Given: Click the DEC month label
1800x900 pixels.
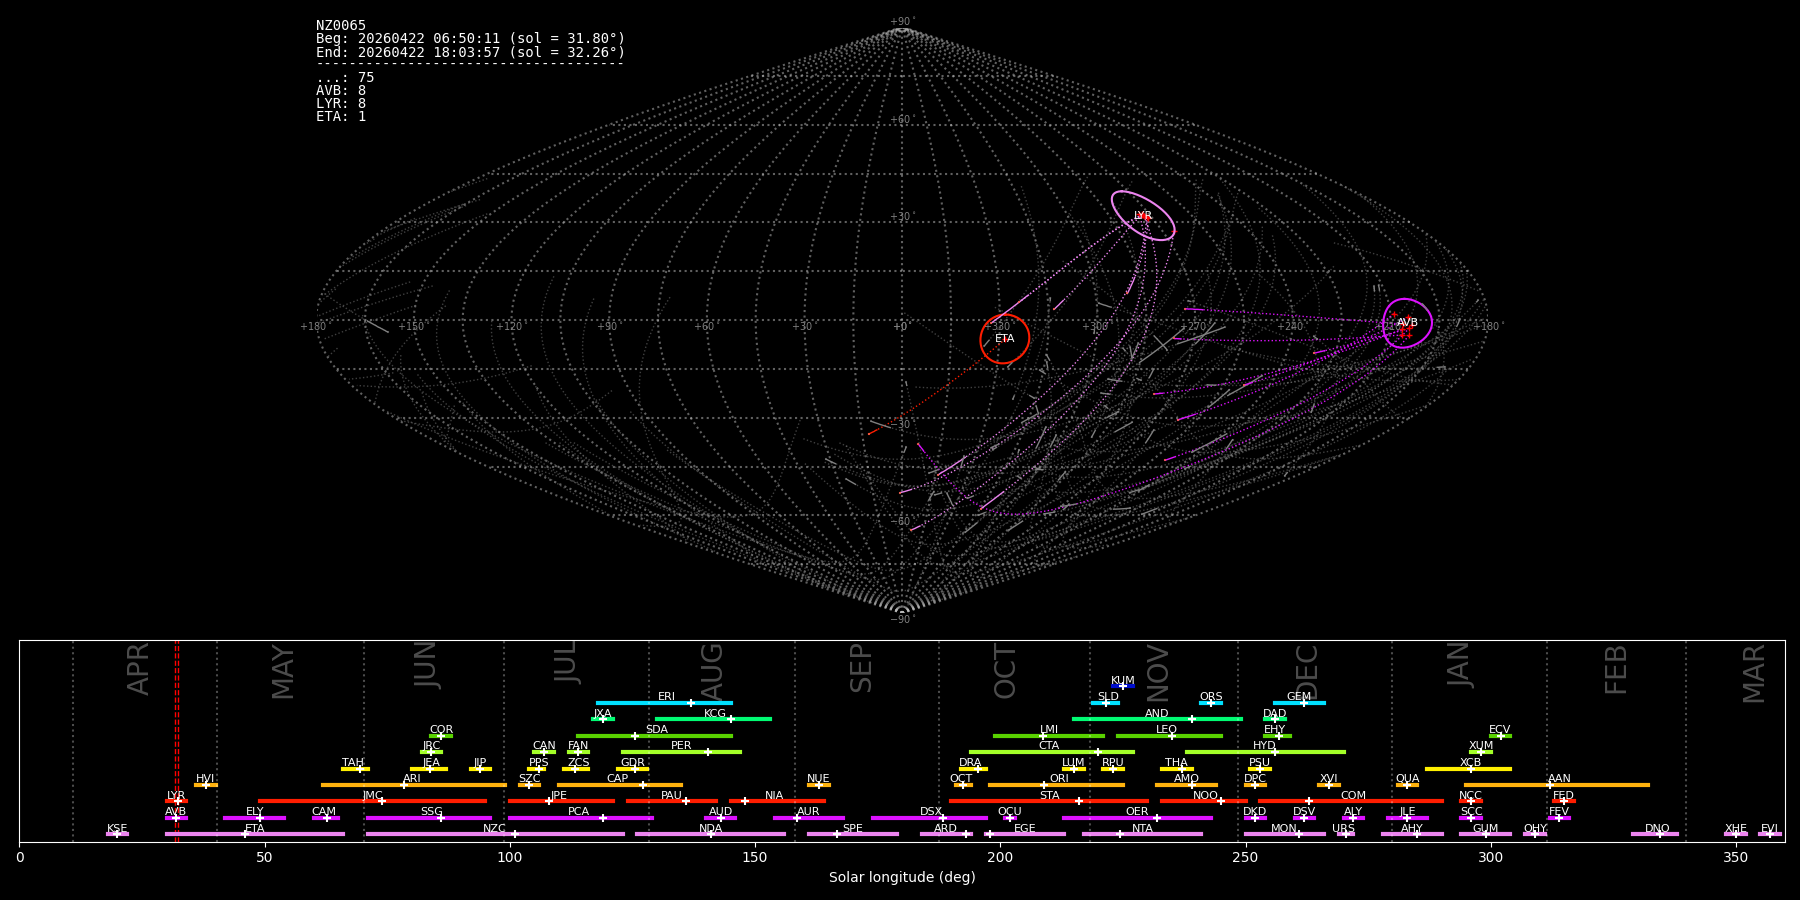Looking at the screenshot, I should coord(1307,672).
